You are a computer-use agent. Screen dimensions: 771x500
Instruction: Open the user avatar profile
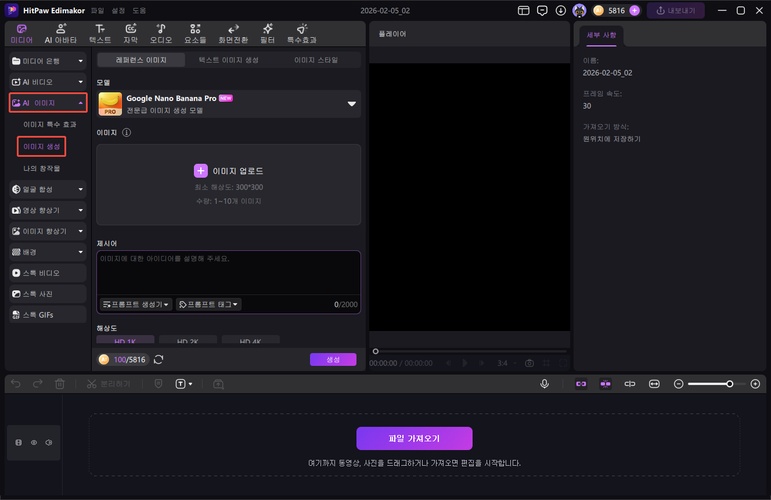click(x=579, y=10)
